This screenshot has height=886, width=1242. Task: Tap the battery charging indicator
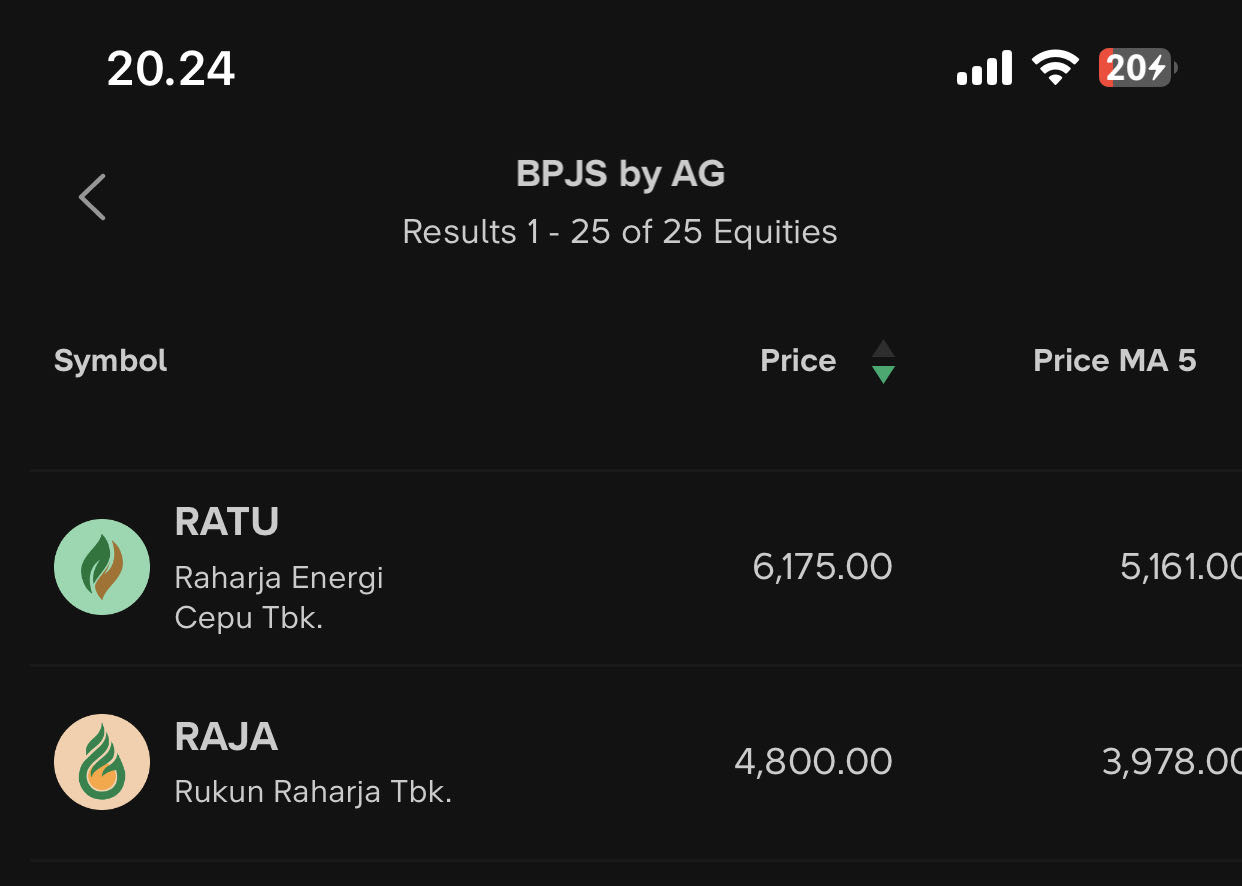1137,69
